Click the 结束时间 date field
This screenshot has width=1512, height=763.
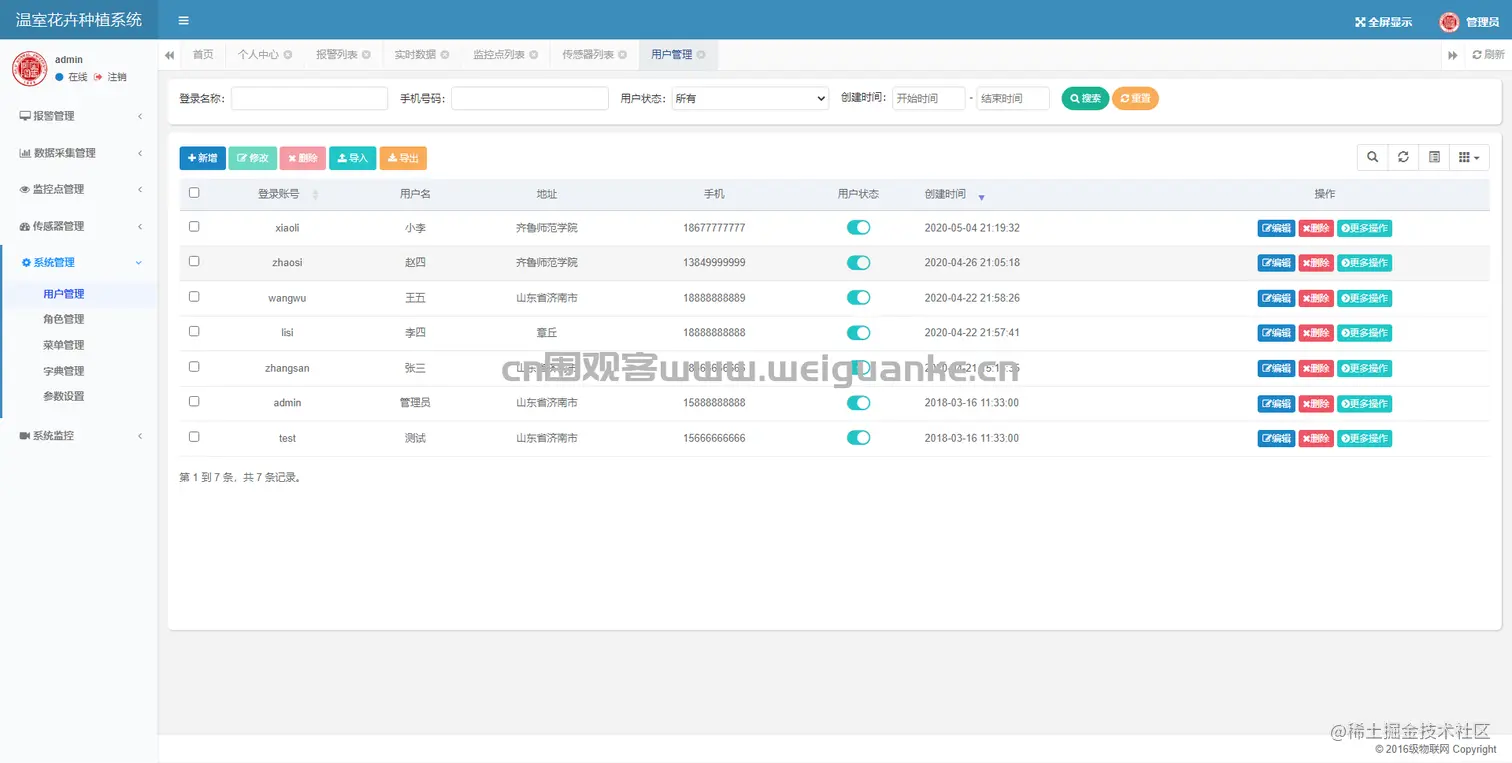pos(1013,98)
